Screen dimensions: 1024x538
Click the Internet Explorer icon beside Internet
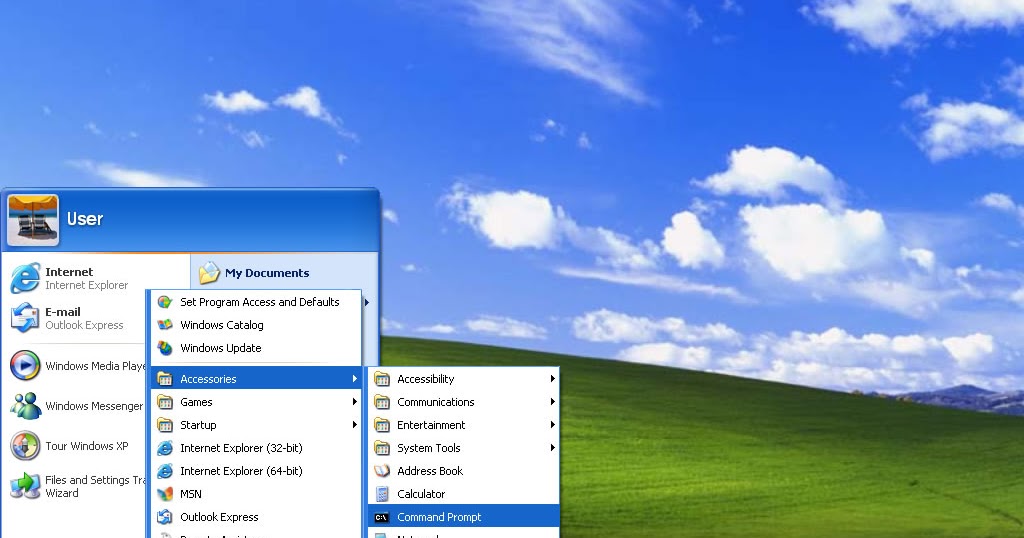(25, 278)
